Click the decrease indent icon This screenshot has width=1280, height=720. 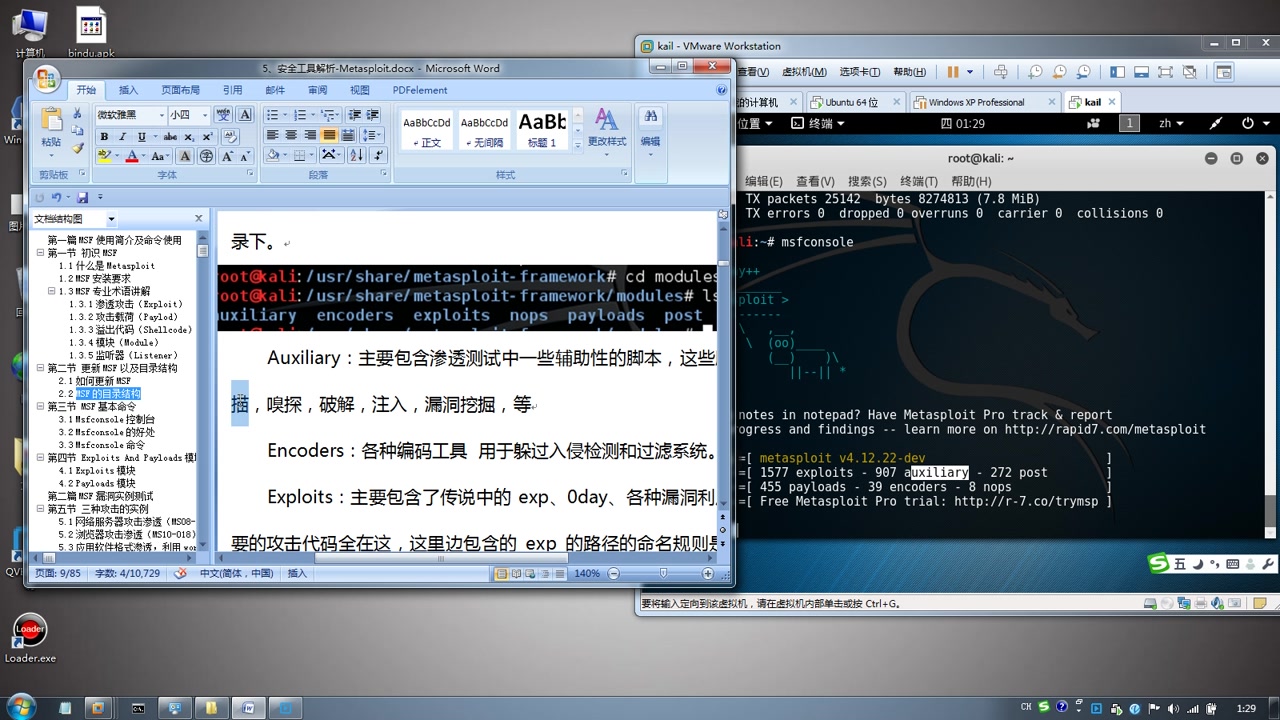click(x=353, y=115)
